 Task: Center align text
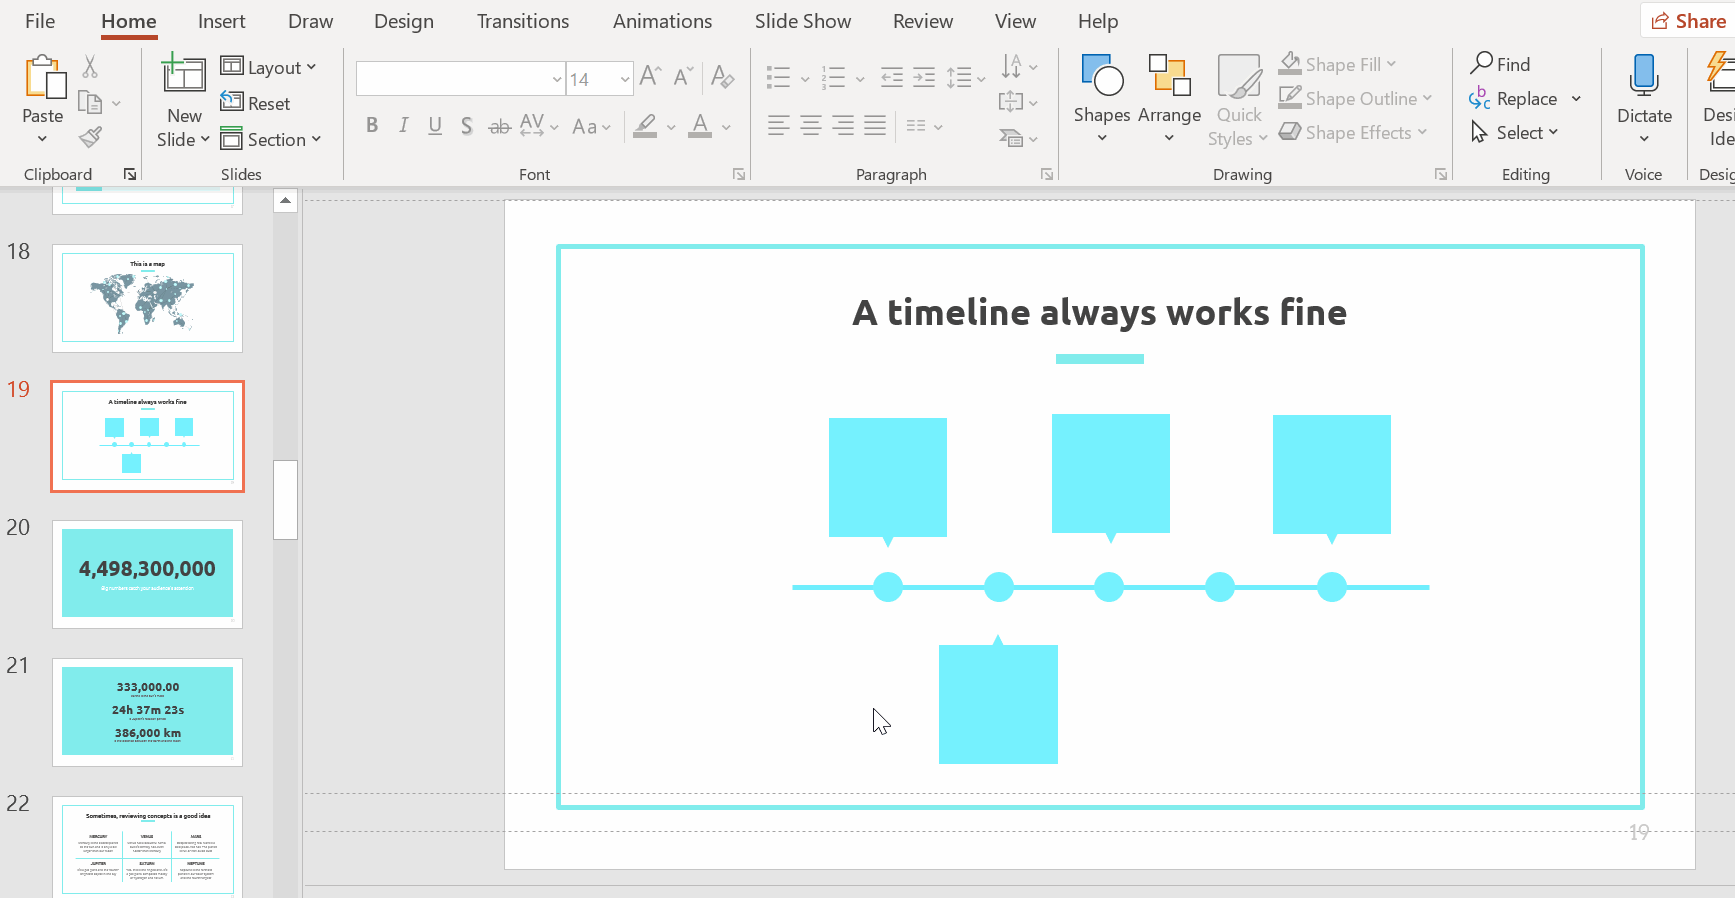811,125
